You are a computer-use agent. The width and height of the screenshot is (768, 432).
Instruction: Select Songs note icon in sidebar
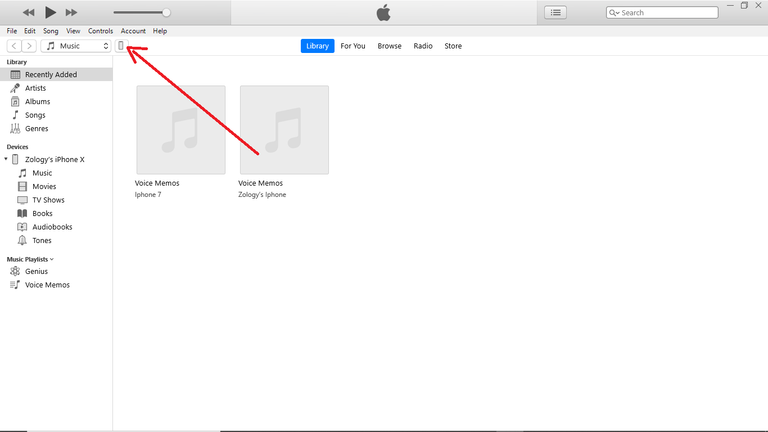pos(15,115)
